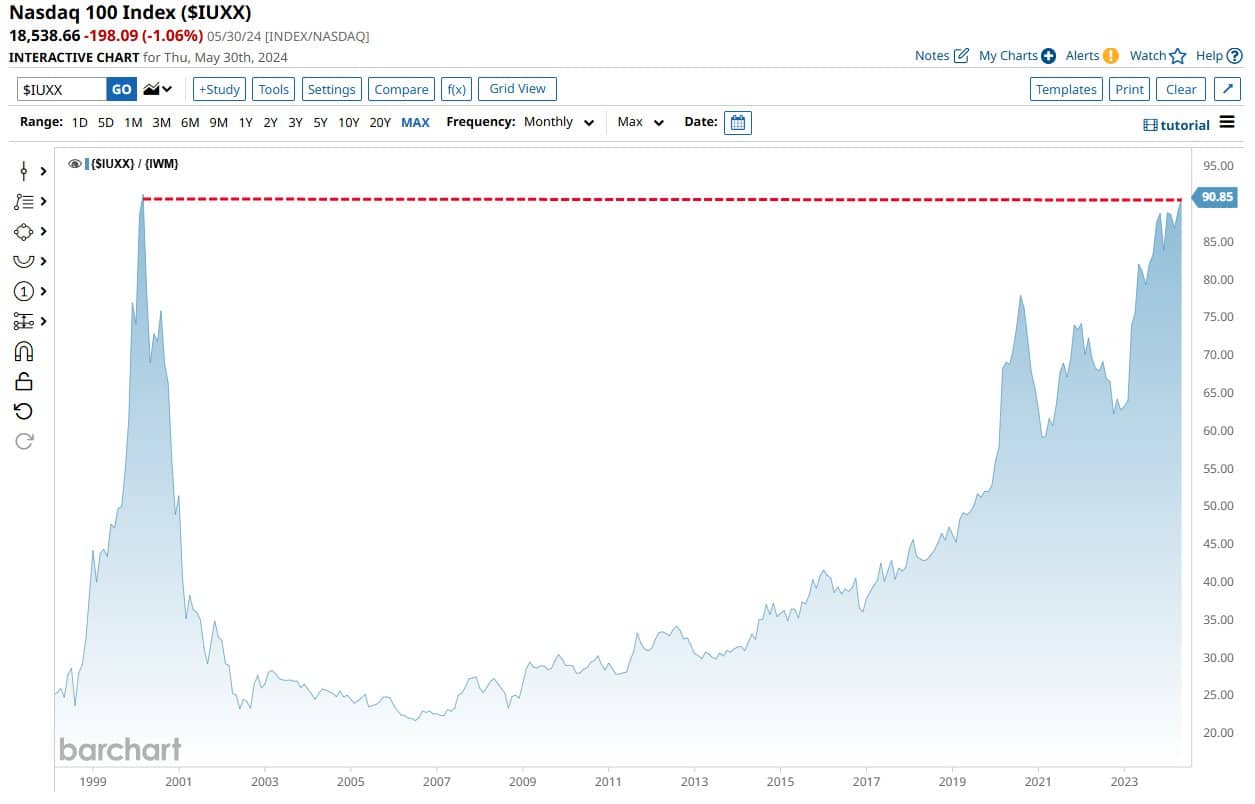The width and height of the screenshot is (1255, 804).
Task: Toggle visibility eye for {$IUXX} / {IWM}
Action: [74, 163]
